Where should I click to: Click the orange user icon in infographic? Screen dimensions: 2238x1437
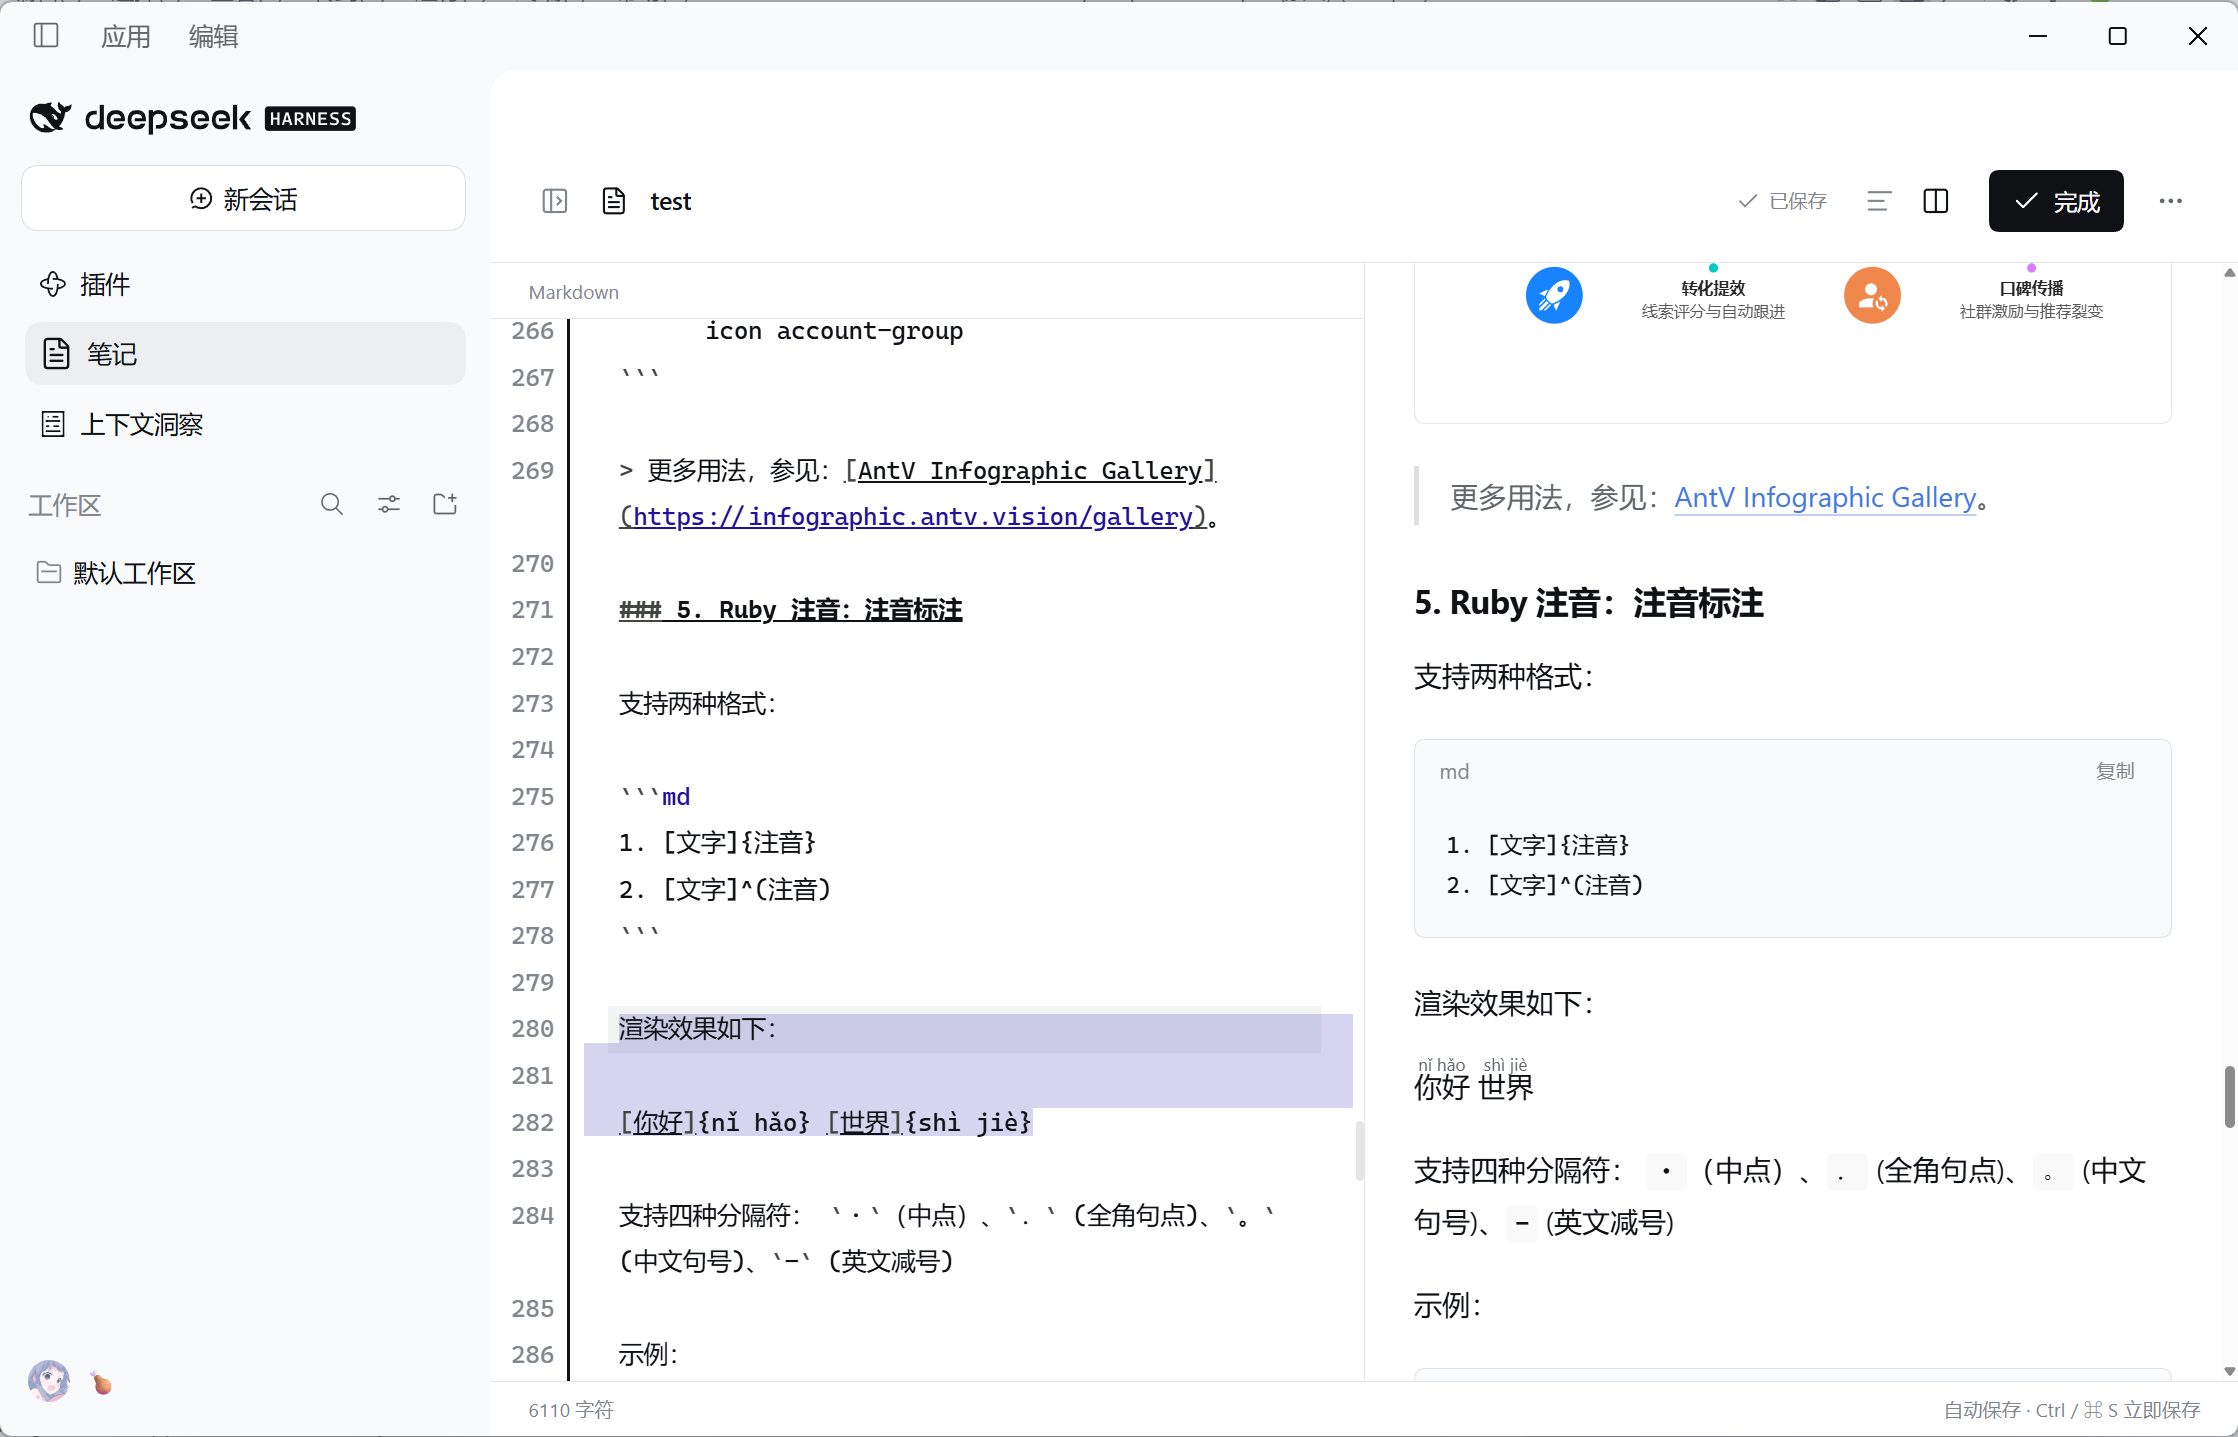point(1872,295)
